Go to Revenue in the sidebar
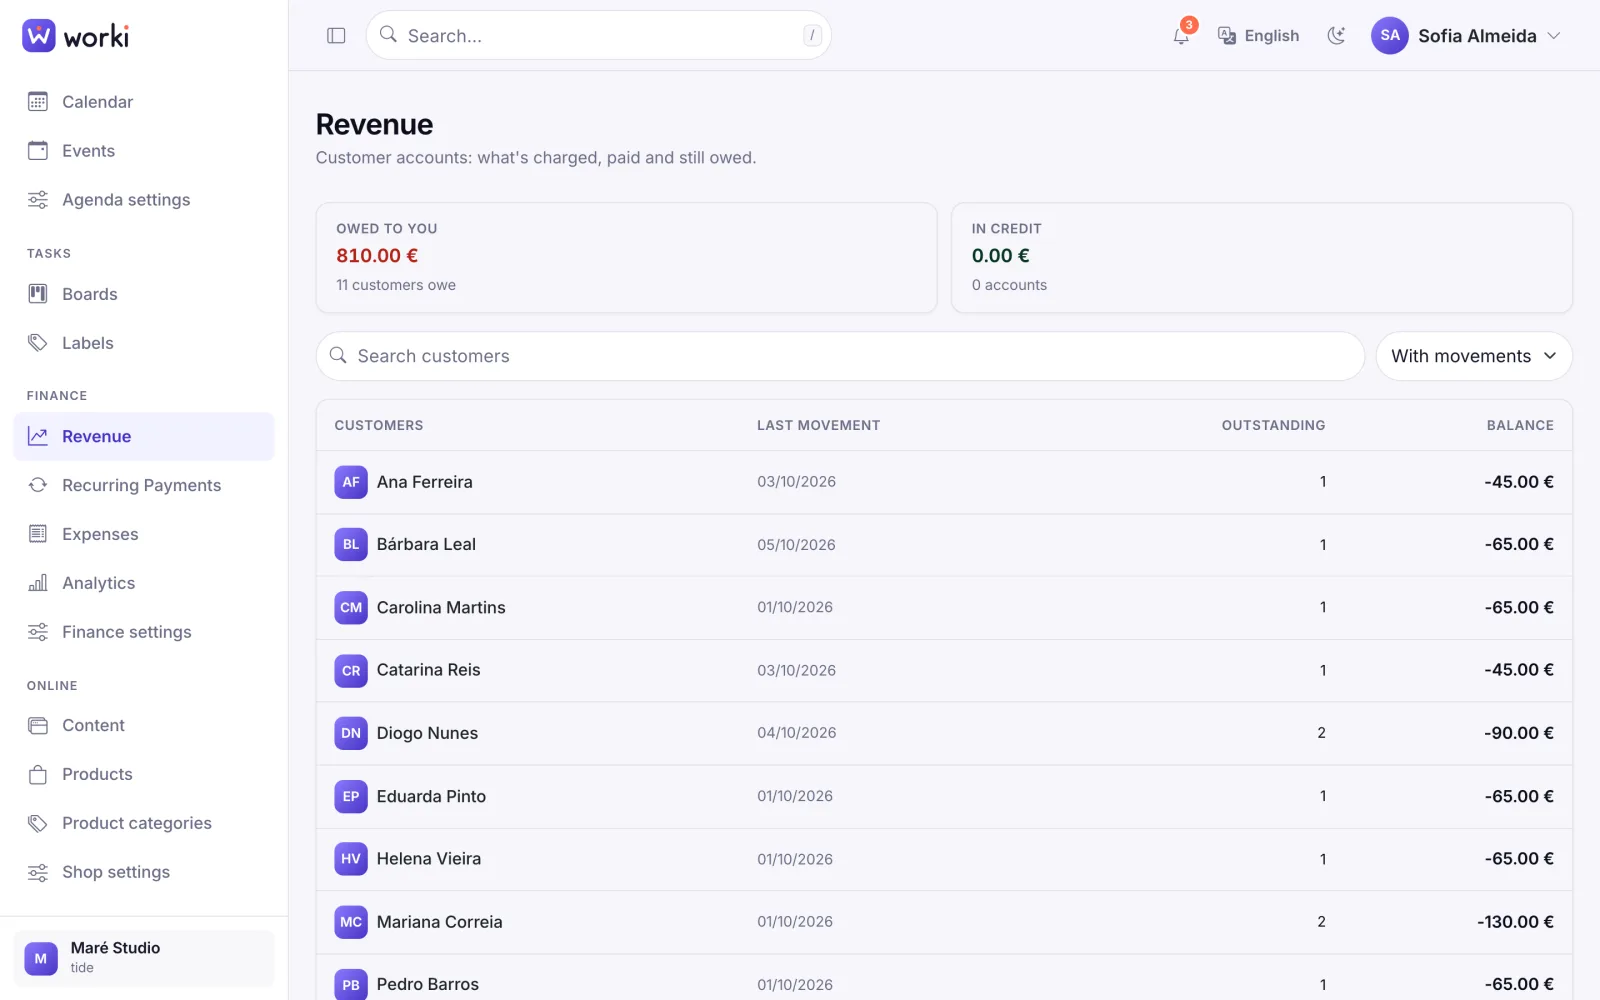The width and height of the screenshot is (1600, 1000). point(144,436)
